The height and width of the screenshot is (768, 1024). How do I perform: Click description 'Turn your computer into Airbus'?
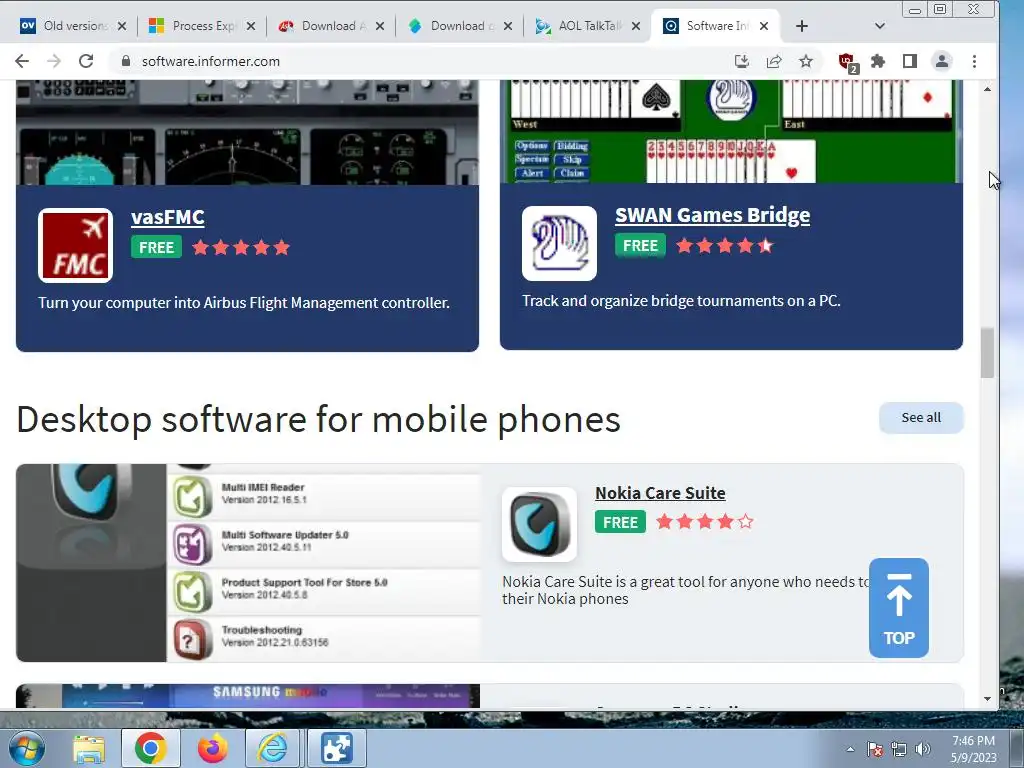(244, 303)
